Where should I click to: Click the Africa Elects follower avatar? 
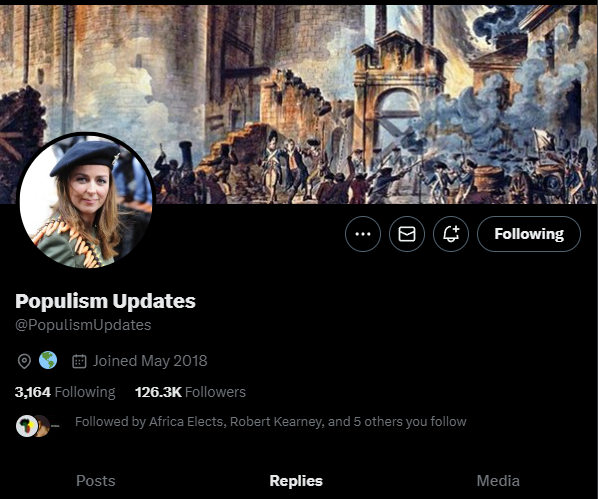click(x=26, y=426)
